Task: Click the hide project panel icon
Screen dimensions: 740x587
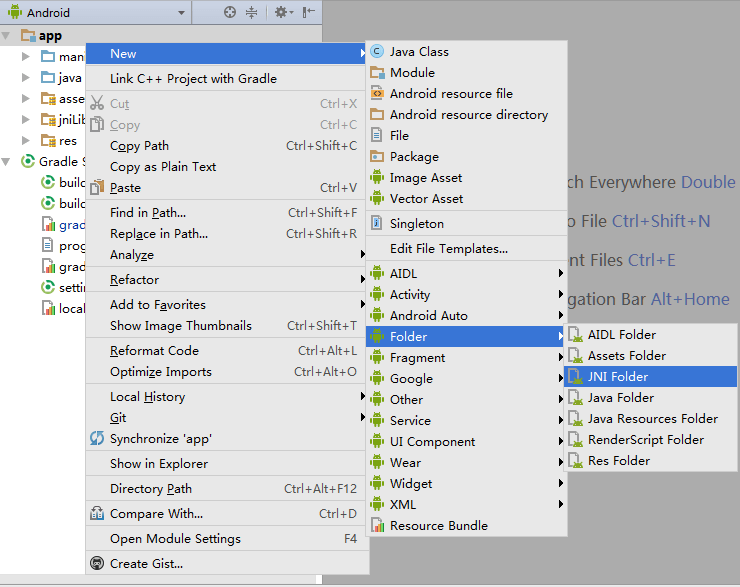Action: coord(309,12)
